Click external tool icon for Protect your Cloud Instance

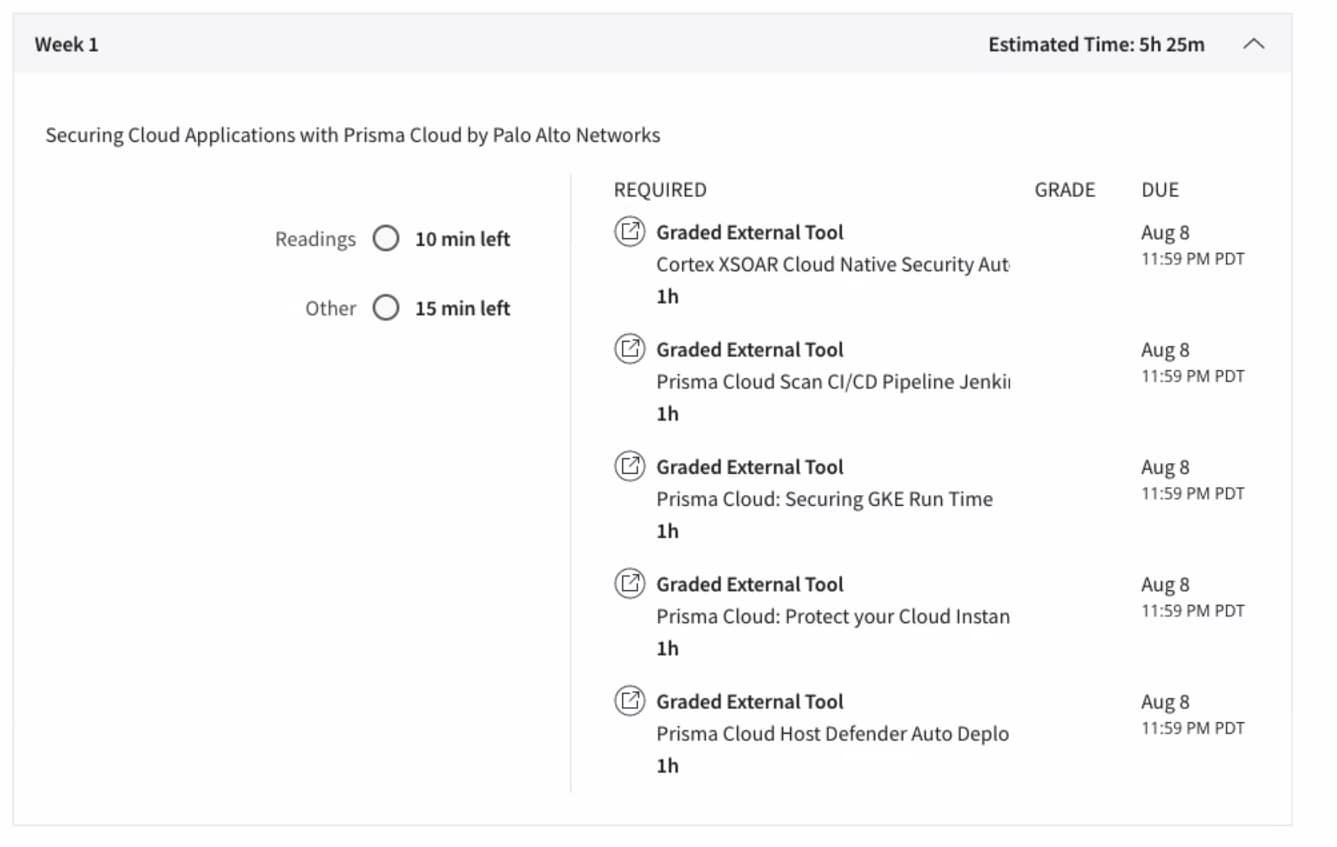point(629,583)
